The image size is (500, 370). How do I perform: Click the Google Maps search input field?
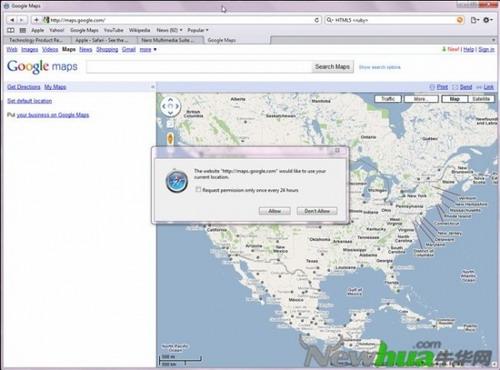click(x=199, y=67)
